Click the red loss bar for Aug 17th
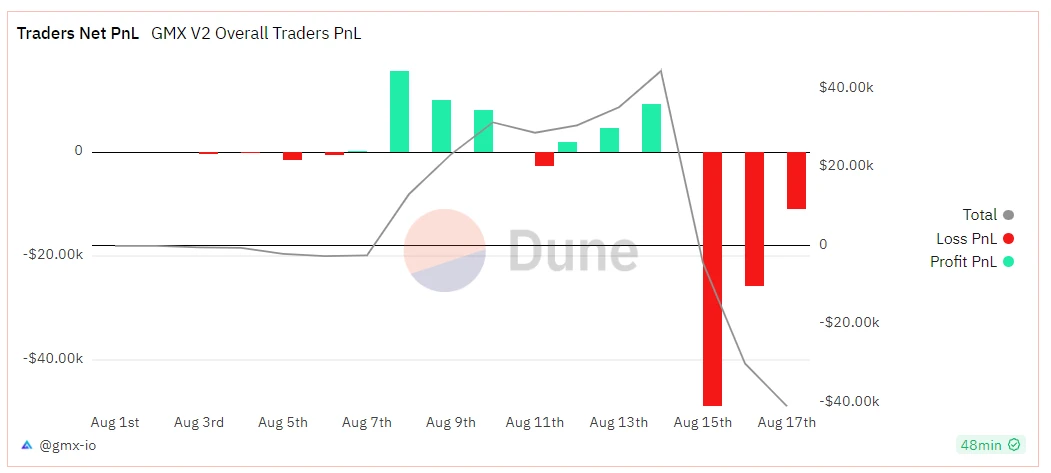Viewport: 1051px width, 473px height. coord(796,181)
